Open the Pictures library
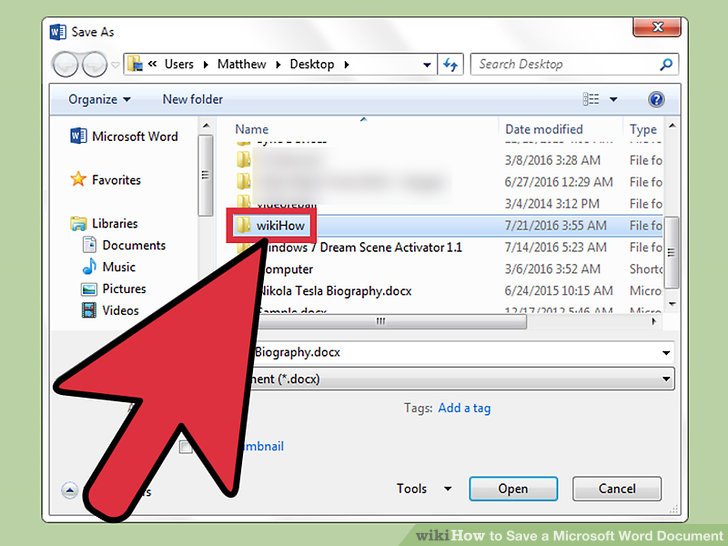This screenshot has height=546, width=728. [113, 288]
